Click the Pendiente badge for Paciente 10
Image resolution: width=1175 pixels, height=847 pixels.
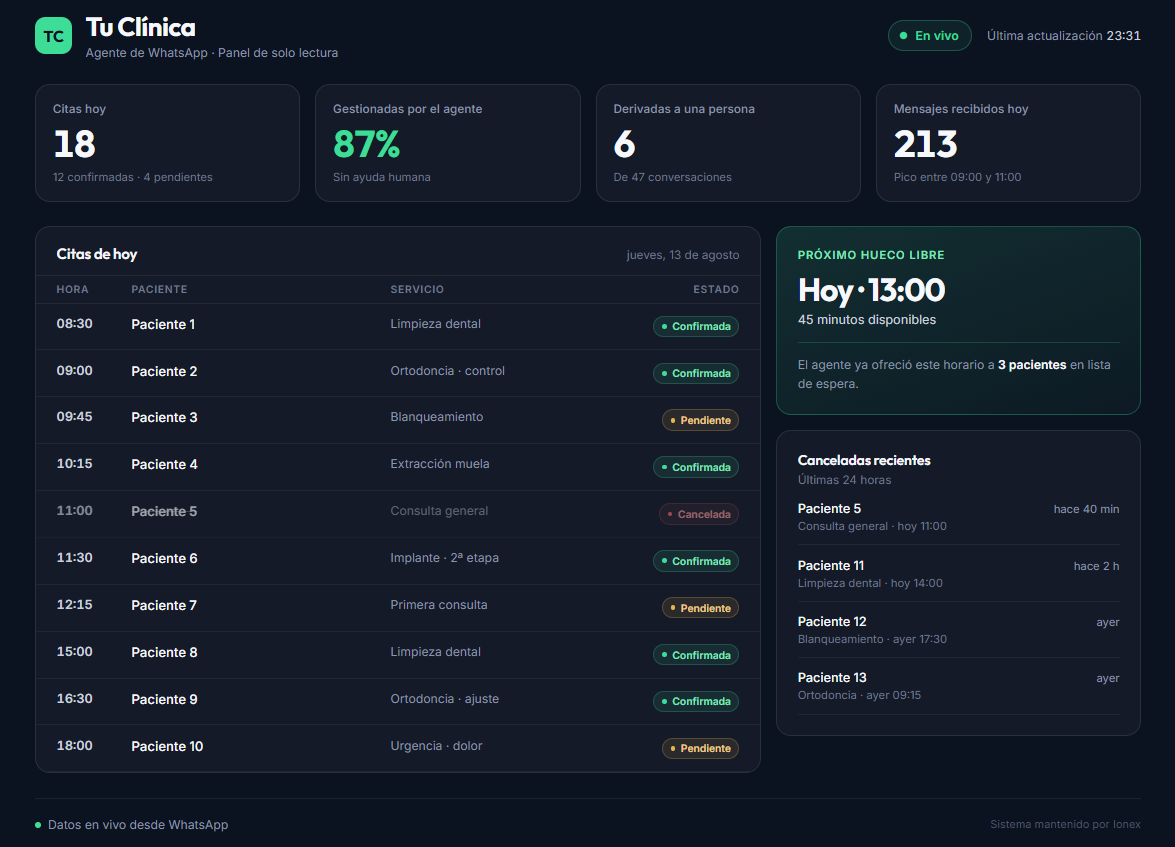(x=700, y=748)
